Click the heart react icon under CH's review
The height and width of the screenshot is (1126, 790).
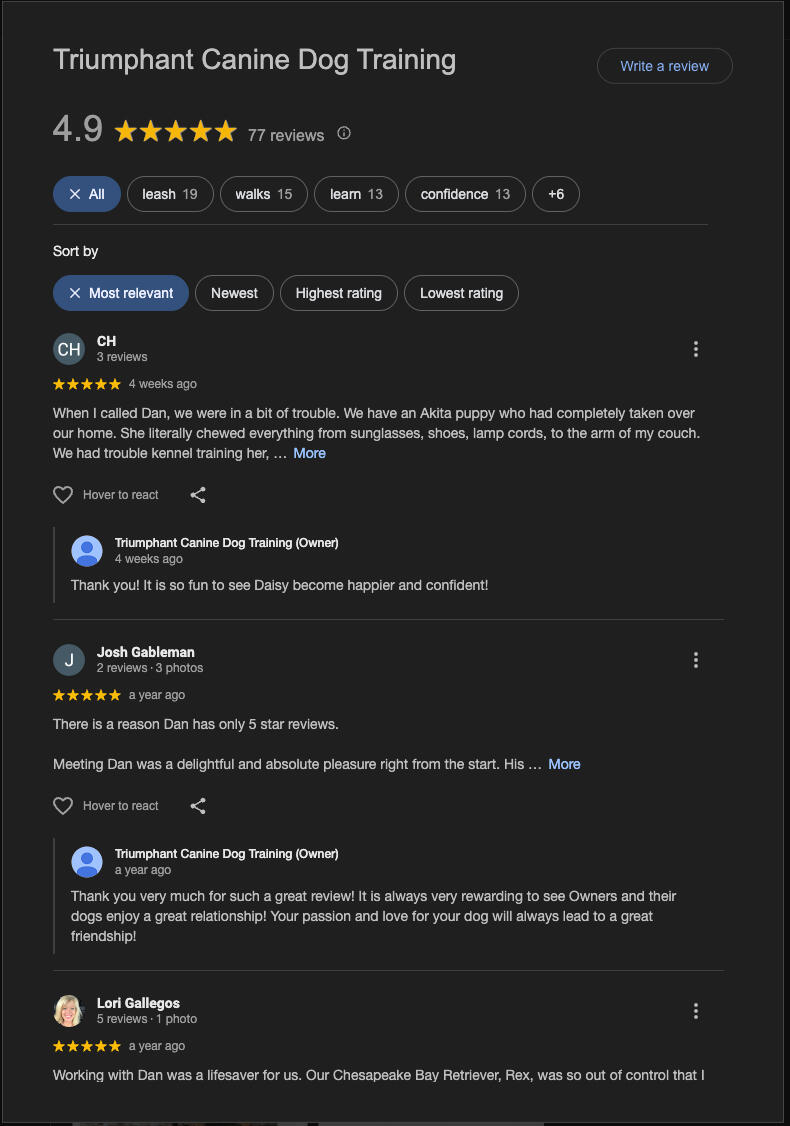pos(63,495)
